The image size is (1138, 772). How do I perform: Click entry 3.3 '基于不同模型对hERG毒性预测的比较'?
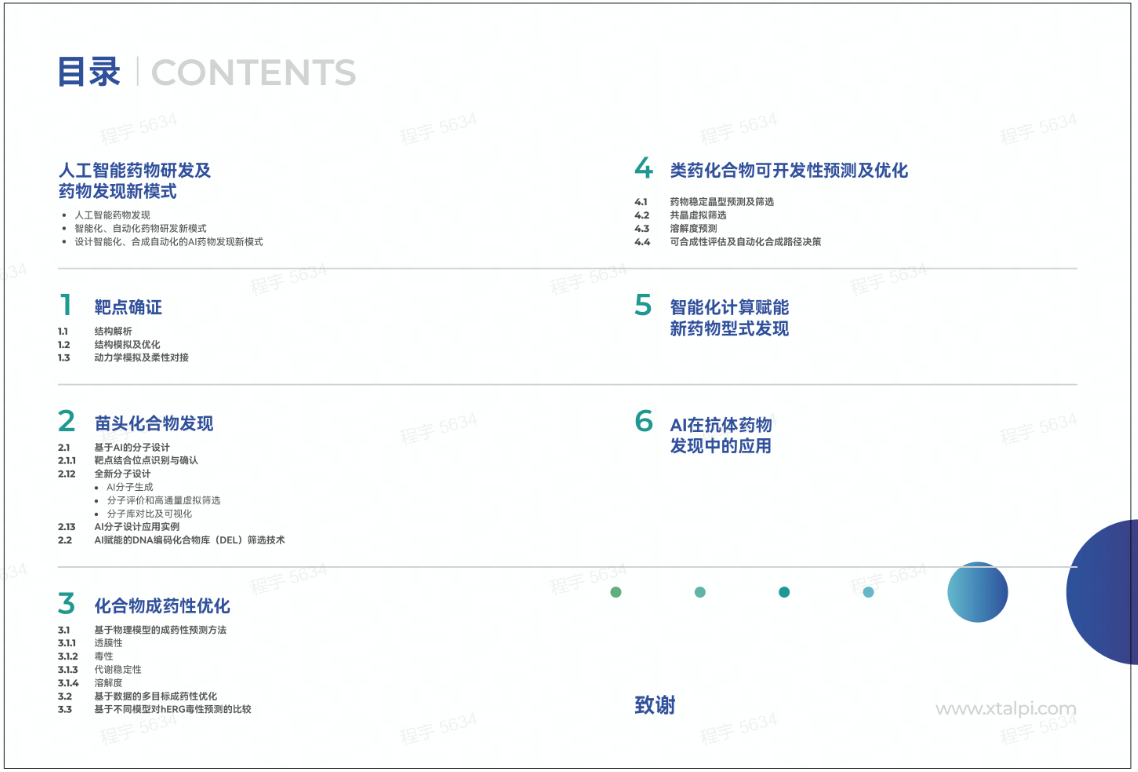click(173, 709)
